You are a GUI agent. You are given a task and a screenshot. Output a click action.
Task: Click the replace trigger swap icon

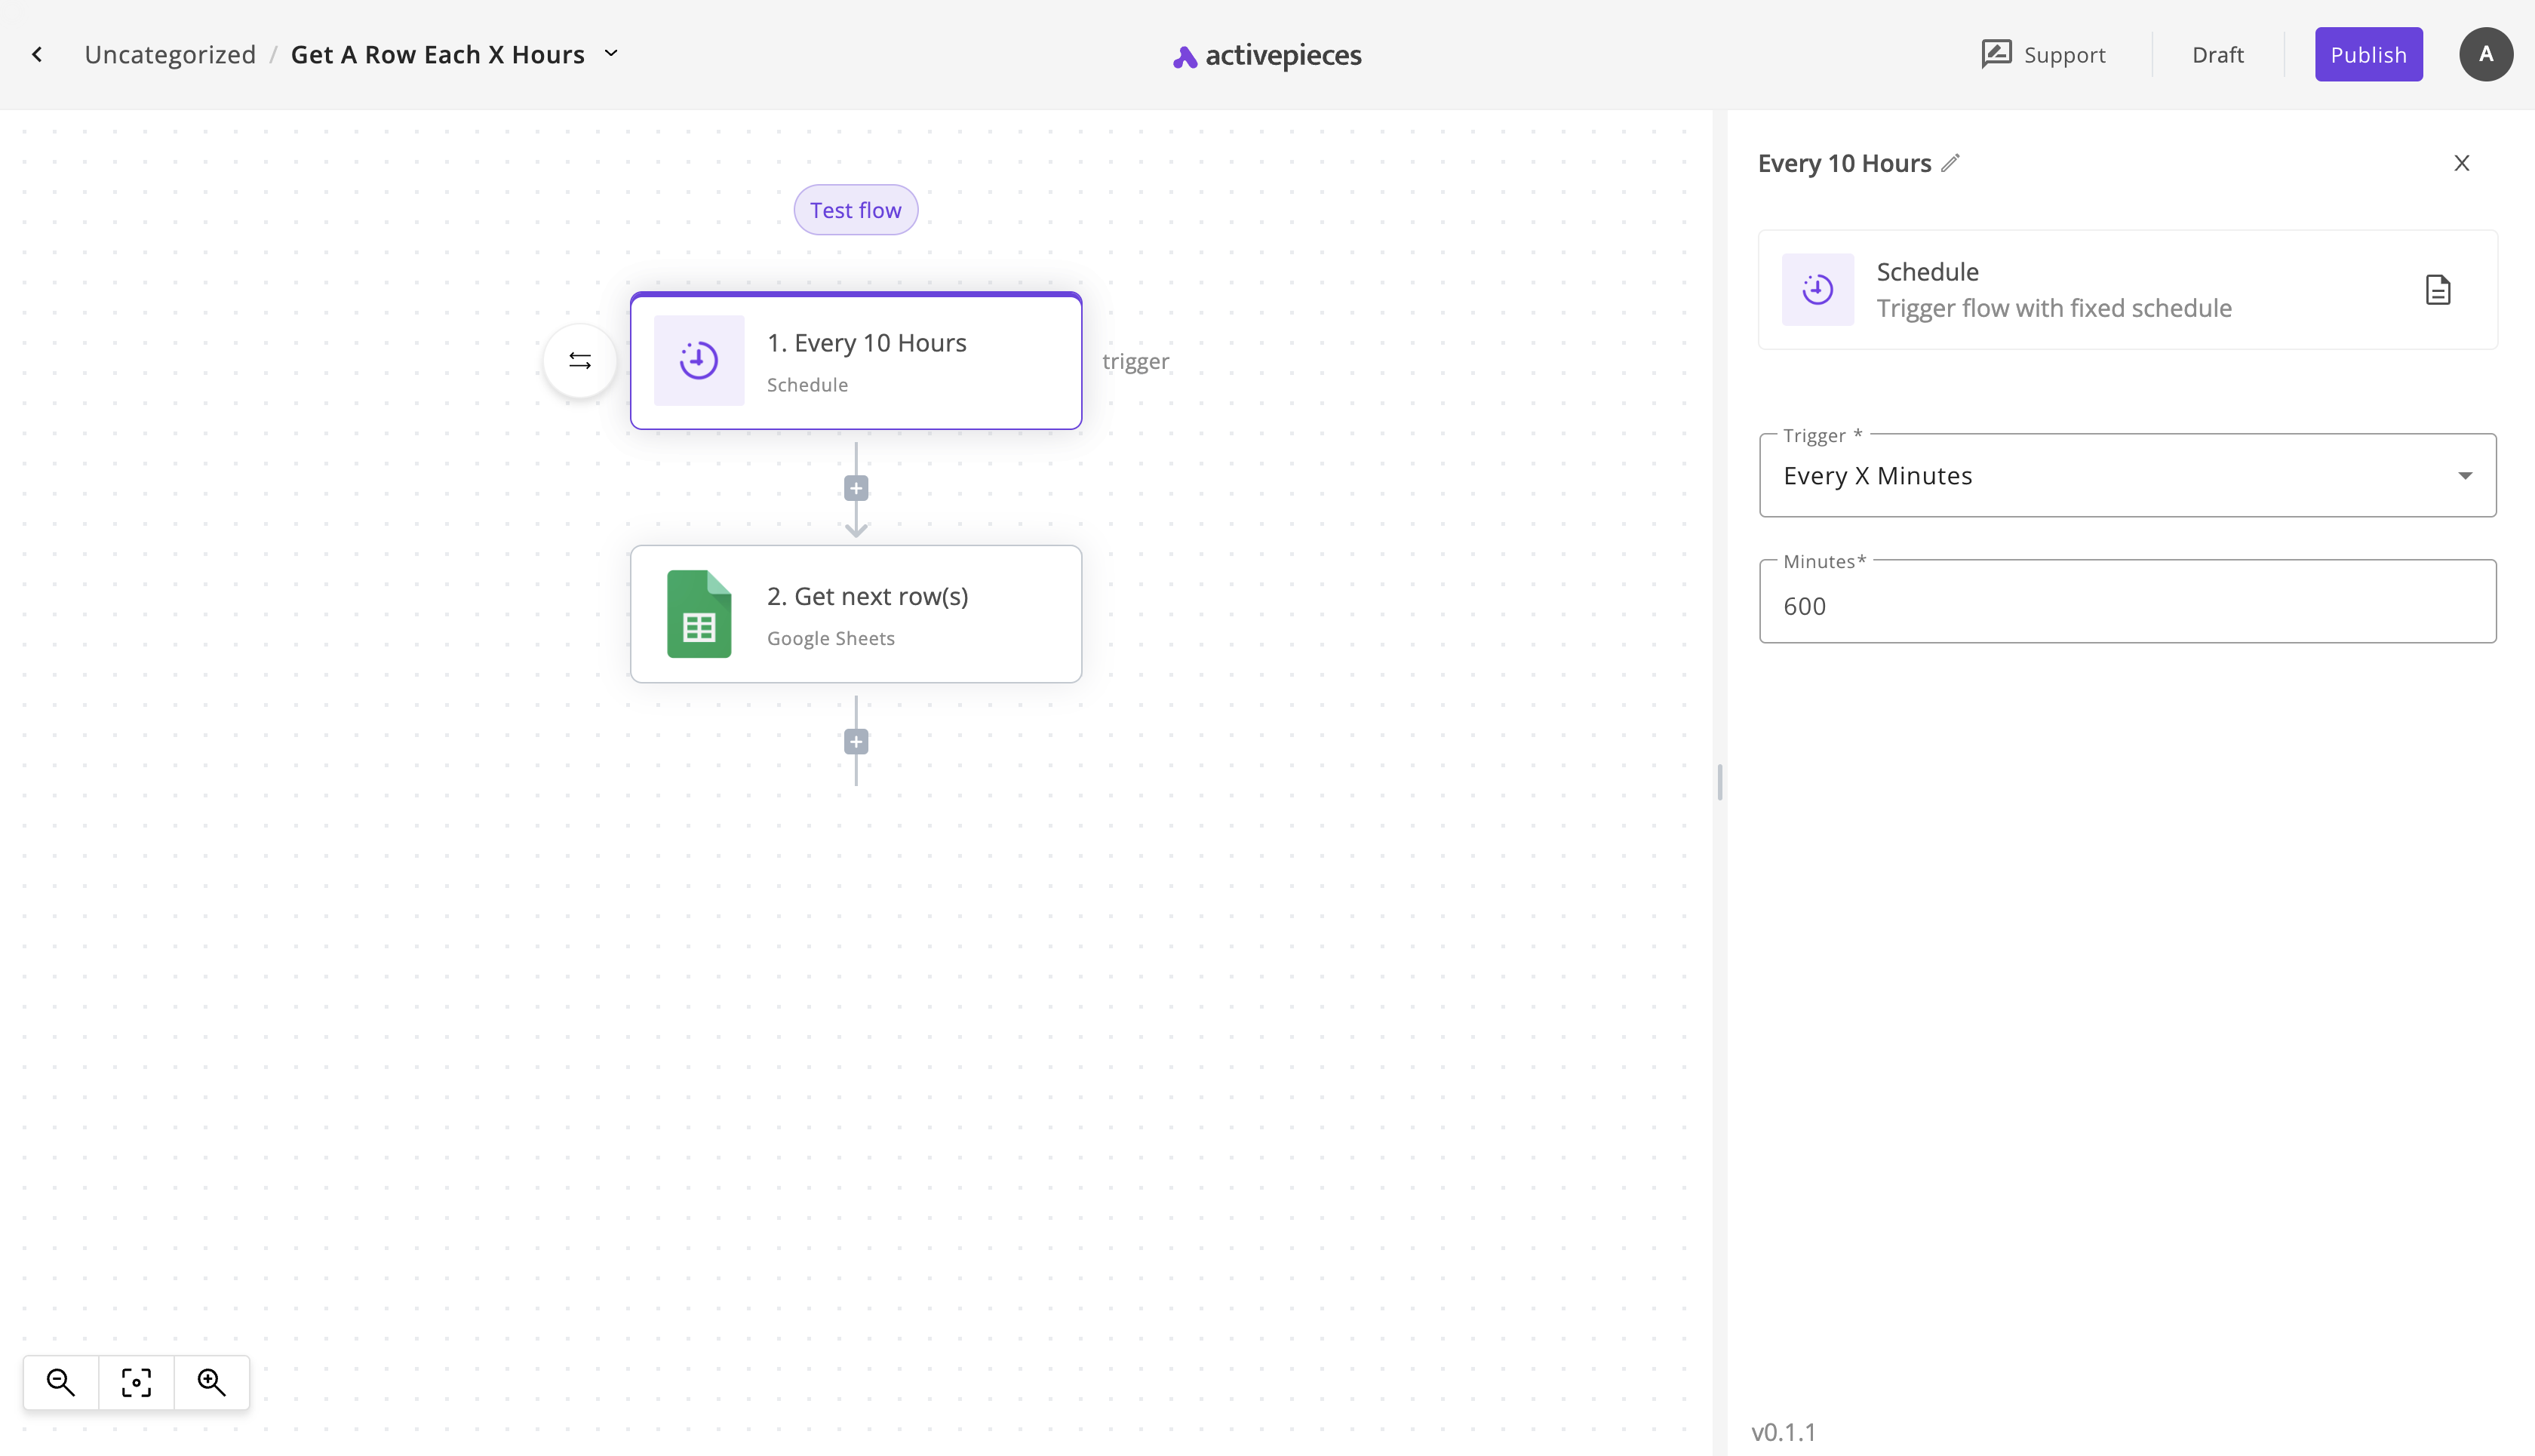pyautogui.click(x=580, y=361)
